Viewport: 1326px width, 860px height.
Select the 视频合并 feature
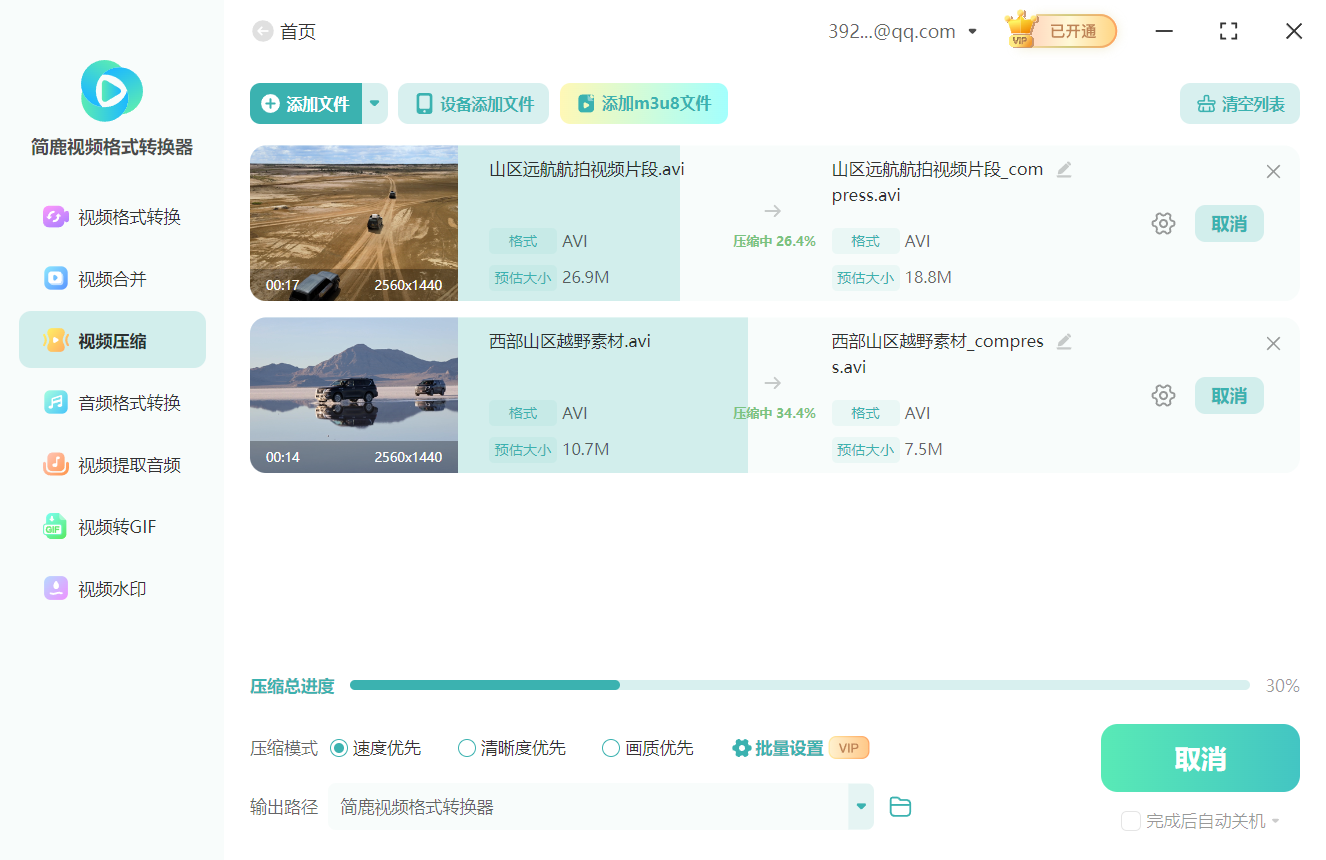pyautogui.click(x=111, y=277)
